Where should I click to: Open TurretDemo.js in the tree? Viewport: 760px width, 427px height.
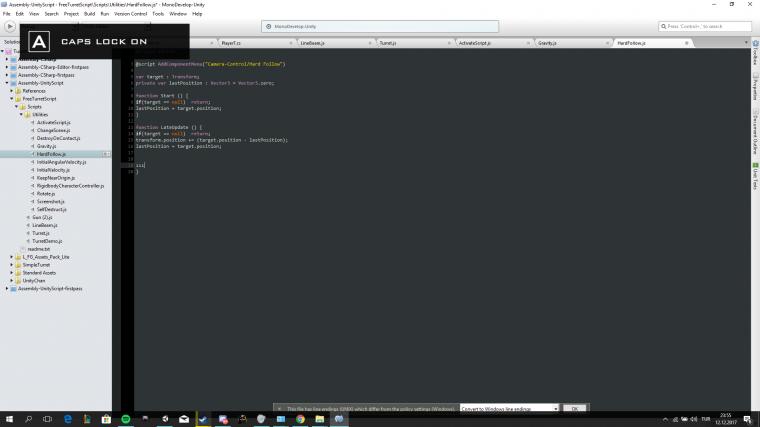tap(47, 241)
